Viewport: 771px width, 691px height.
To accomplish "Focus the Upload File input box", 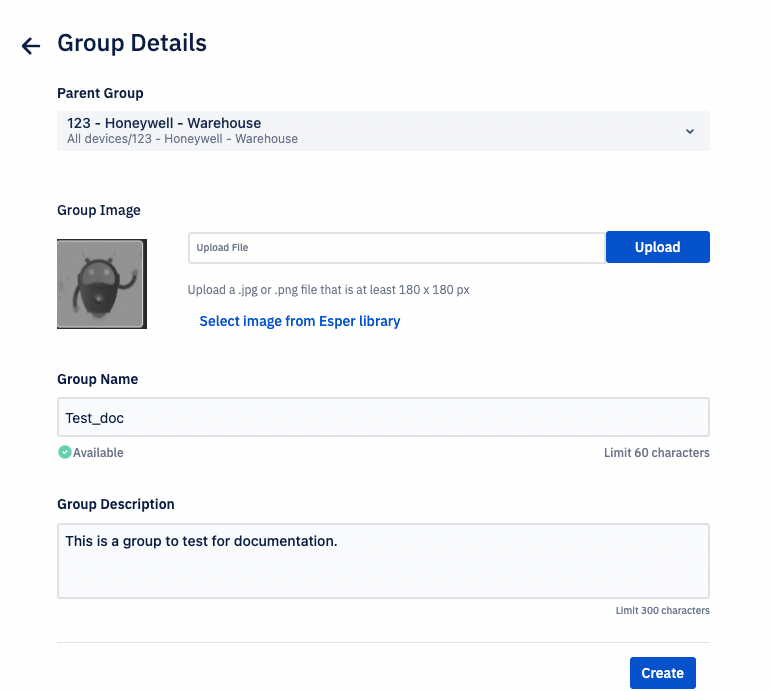I will click(397, 247).
